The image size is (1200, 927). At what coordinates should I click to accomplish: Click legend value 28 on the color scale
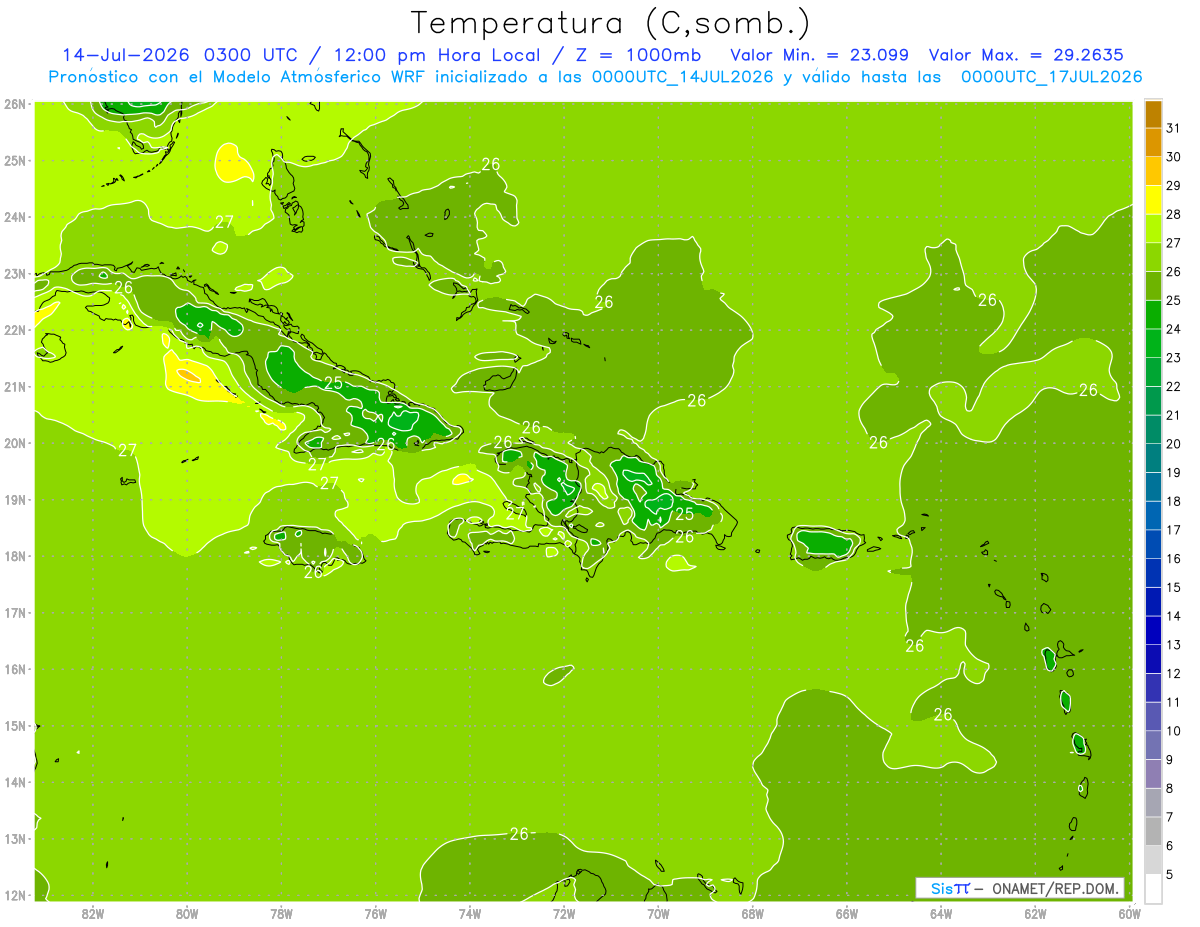pyautogui.click(x=1173, y=214)
